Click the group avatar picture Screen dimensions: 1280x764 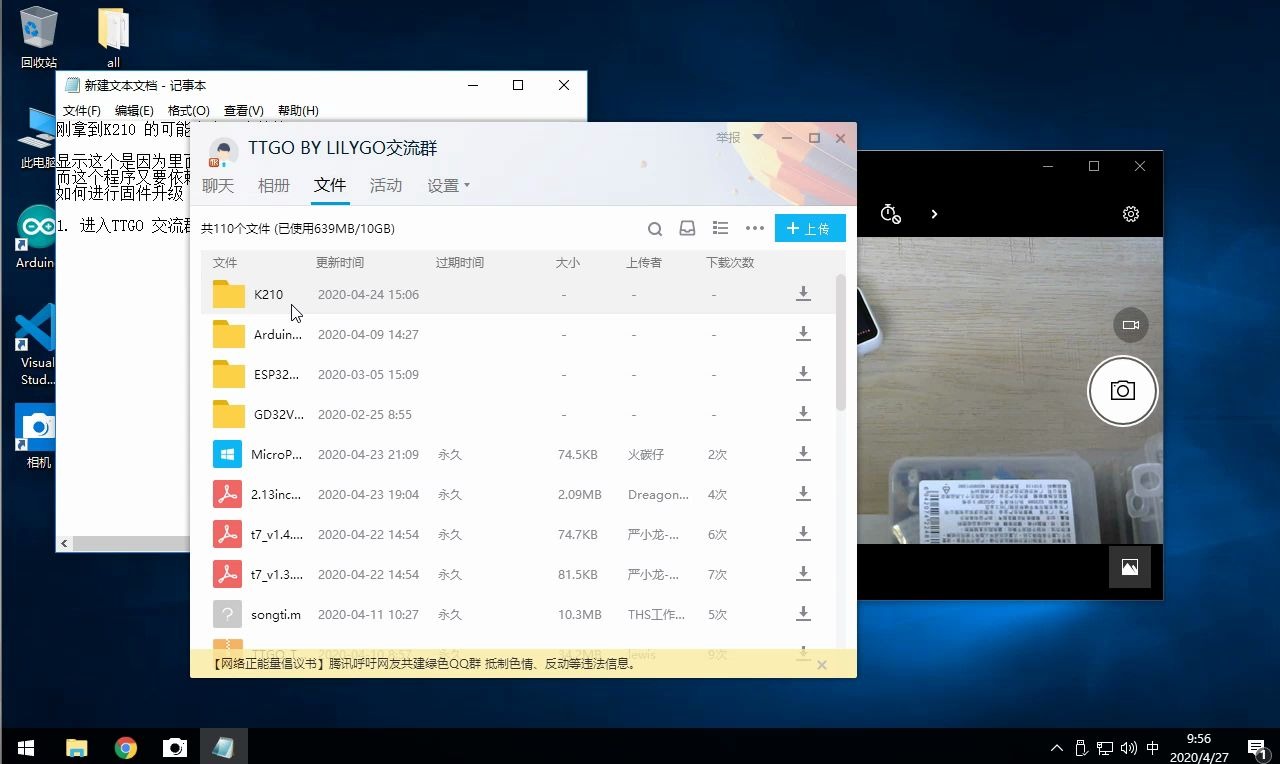click(x=223, y=152)
